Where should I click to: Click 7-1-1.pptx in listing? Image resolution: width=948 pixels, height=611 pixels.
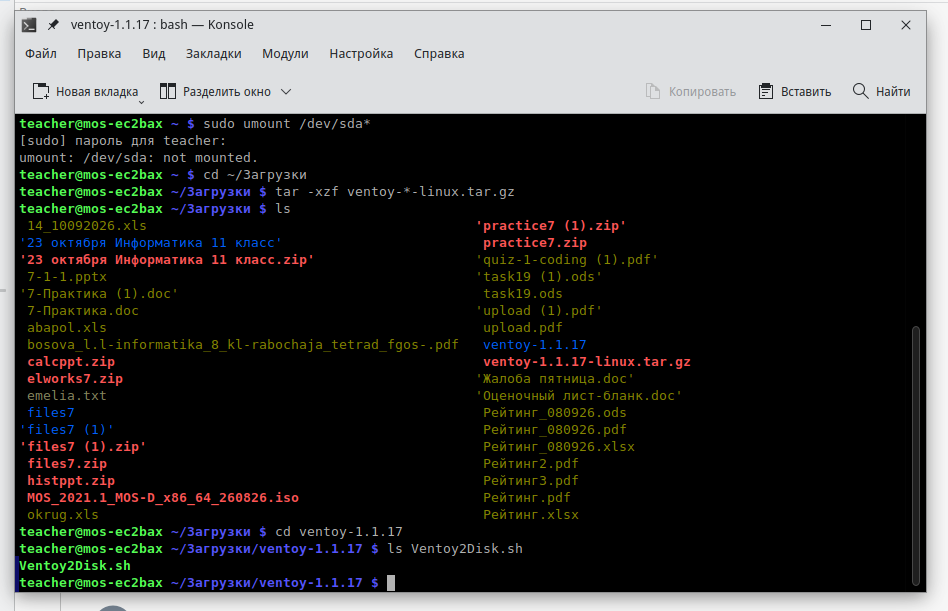67,277
